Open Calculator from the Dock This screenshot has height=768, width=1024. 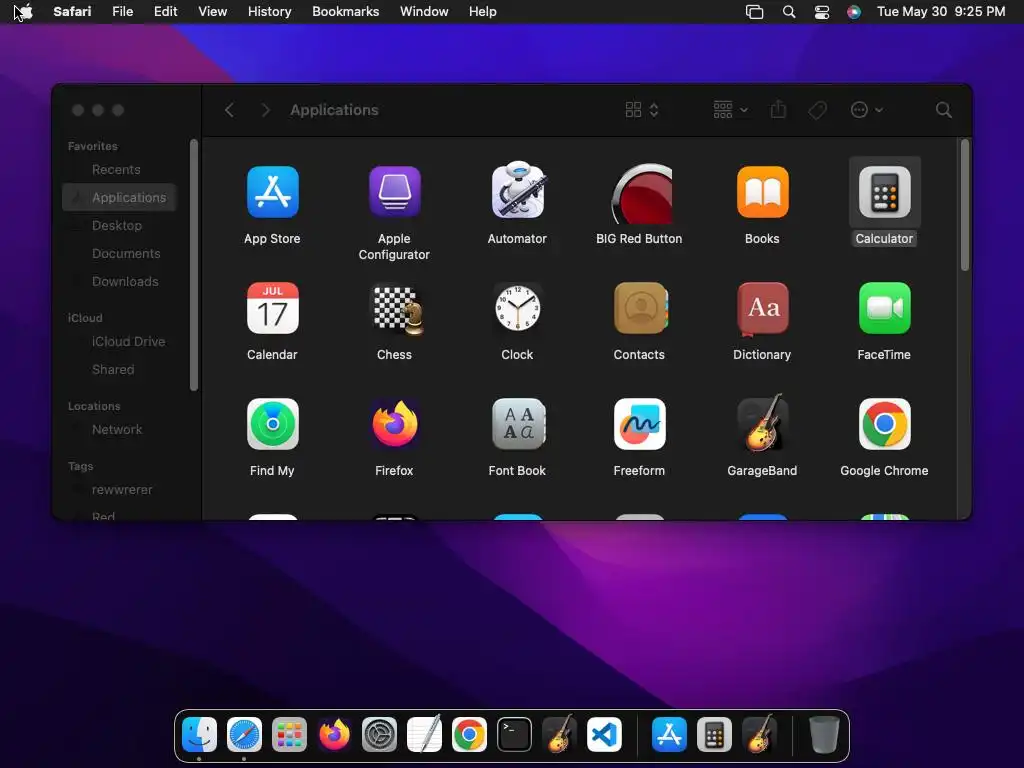[714, 735]
